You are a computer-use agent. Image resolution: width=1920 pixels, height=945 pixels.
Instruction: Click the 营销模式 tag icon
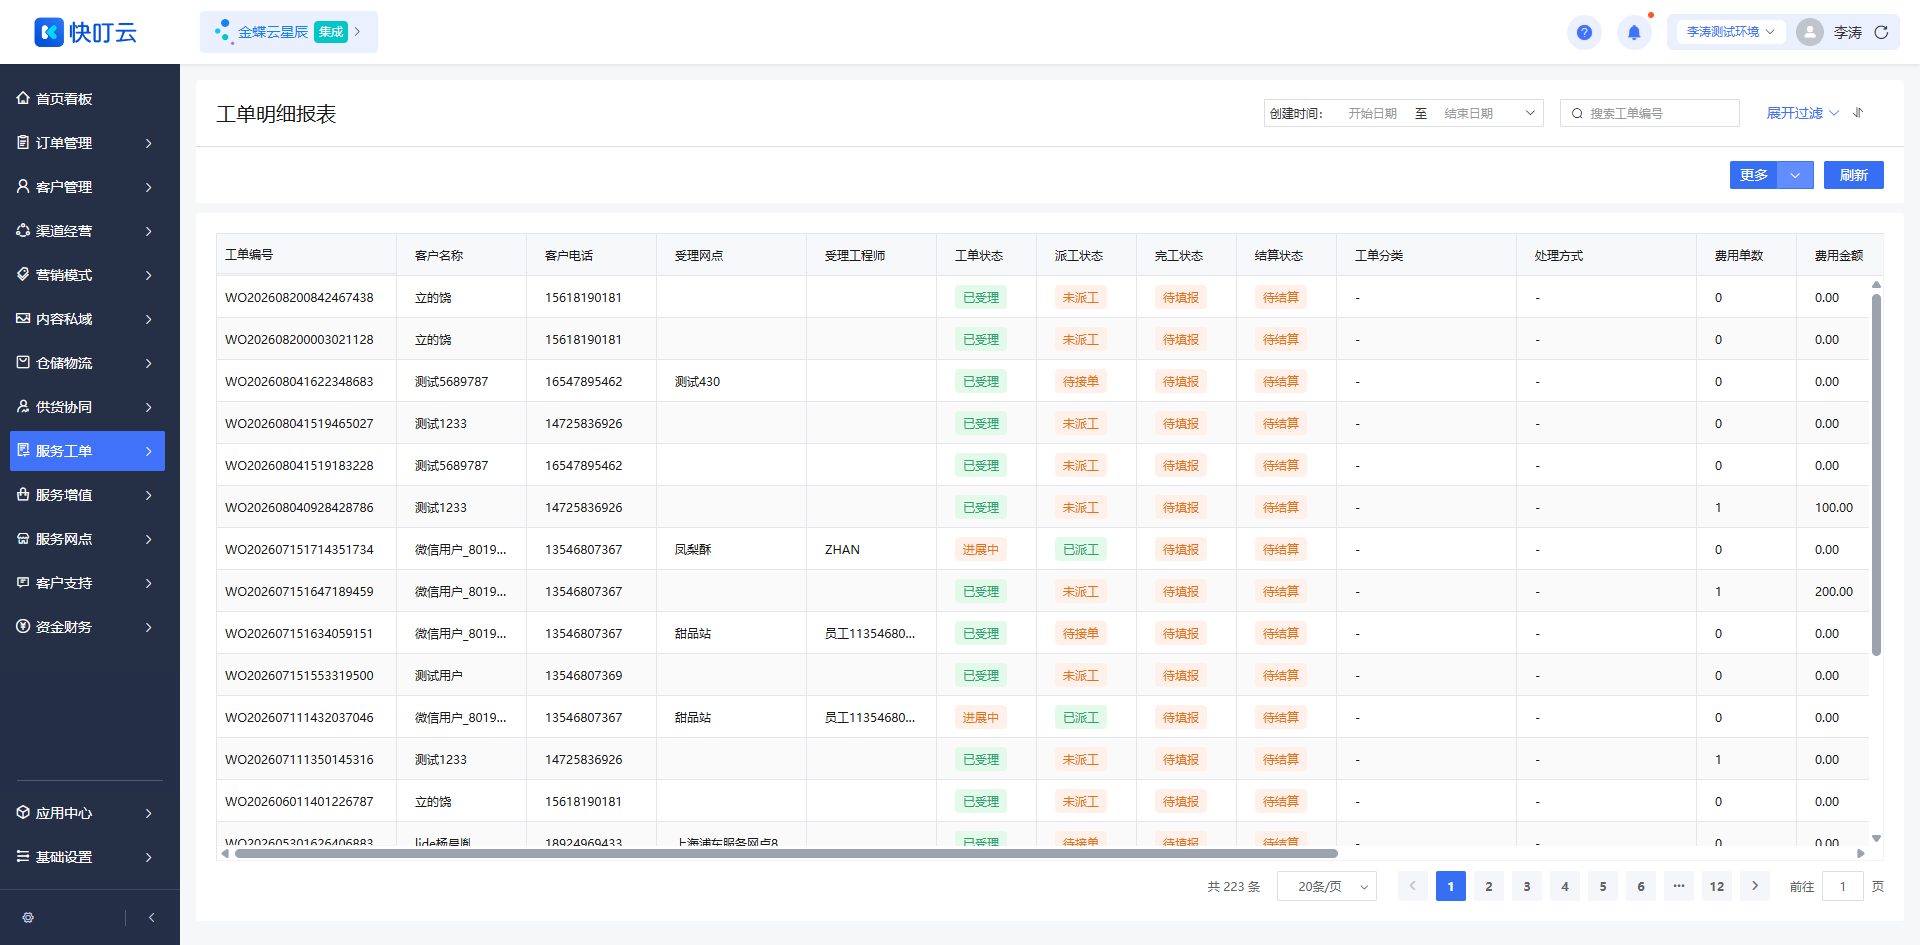pos(23,274)
